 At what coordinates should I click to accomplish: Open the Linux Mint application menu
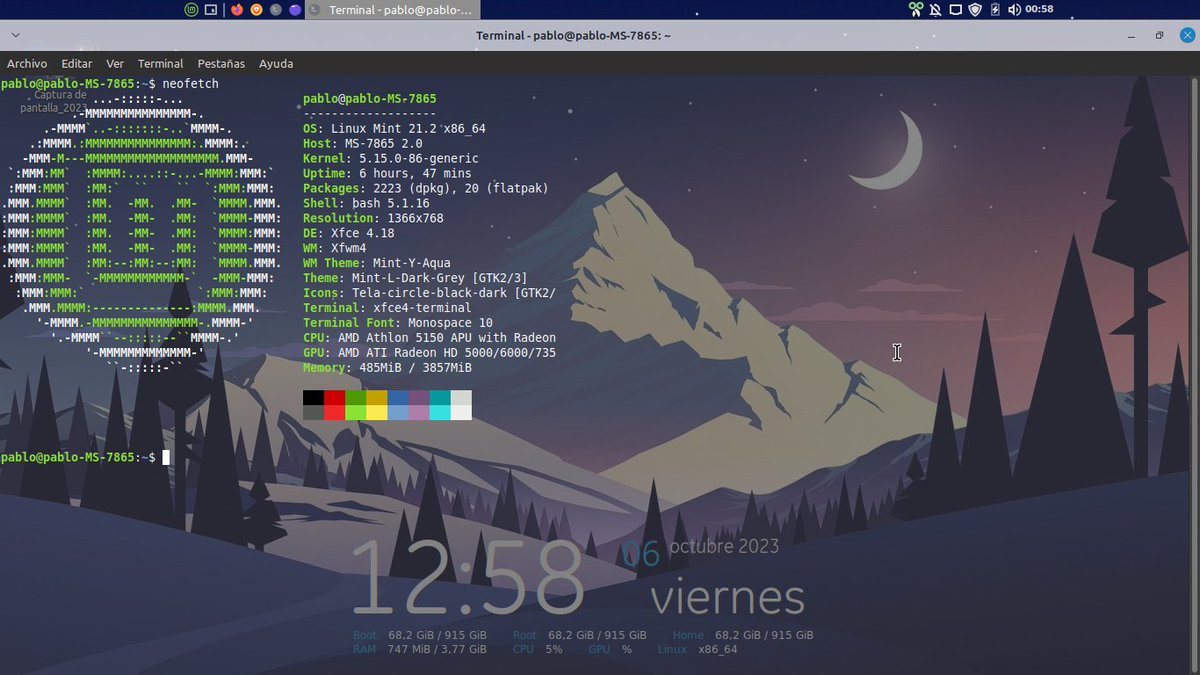(190, 10)
